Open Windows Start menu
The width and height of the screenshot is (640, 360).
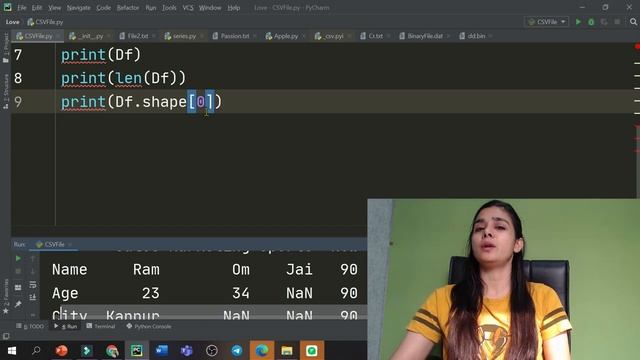(11, 351)
